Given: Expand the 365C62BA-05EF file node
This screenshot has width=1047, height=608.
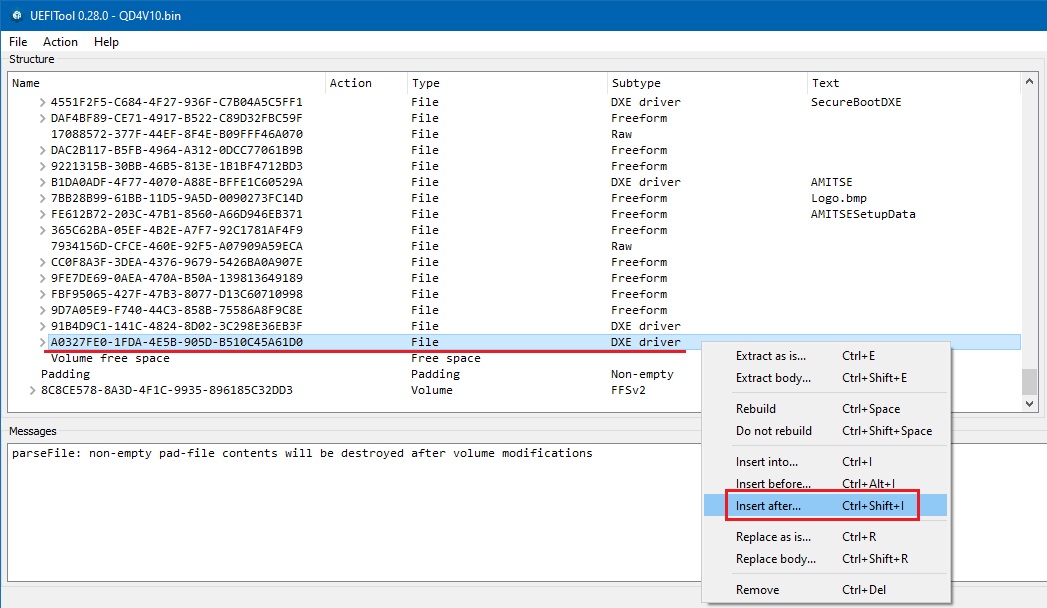Looking at the screenshot, I should point(43,230).
